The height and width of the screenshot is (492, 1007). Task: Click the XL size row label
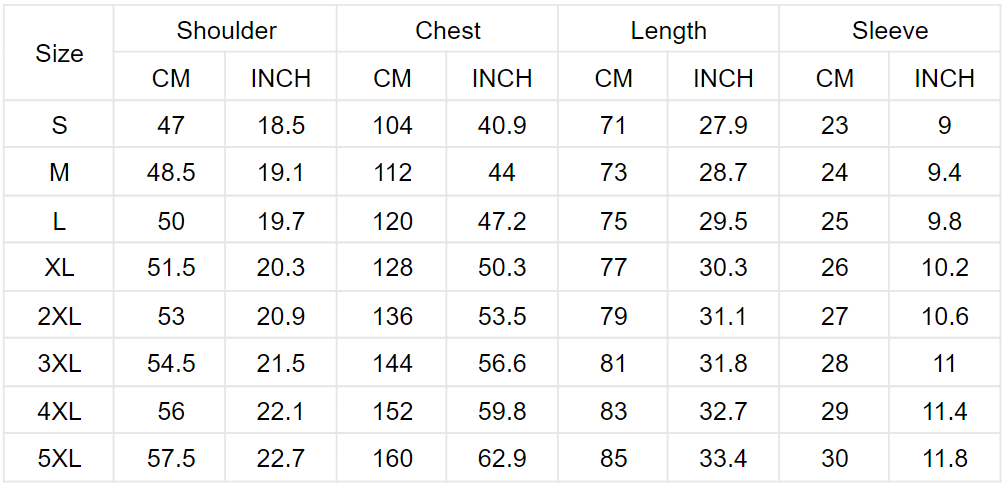point(59,267)
